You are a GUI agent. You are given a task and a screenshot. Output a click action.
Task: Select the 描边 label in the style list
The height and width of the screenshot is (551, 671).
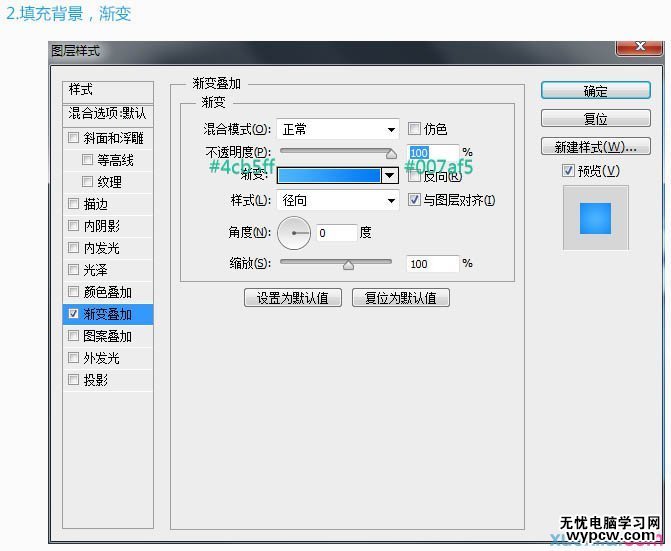point(95,204)
